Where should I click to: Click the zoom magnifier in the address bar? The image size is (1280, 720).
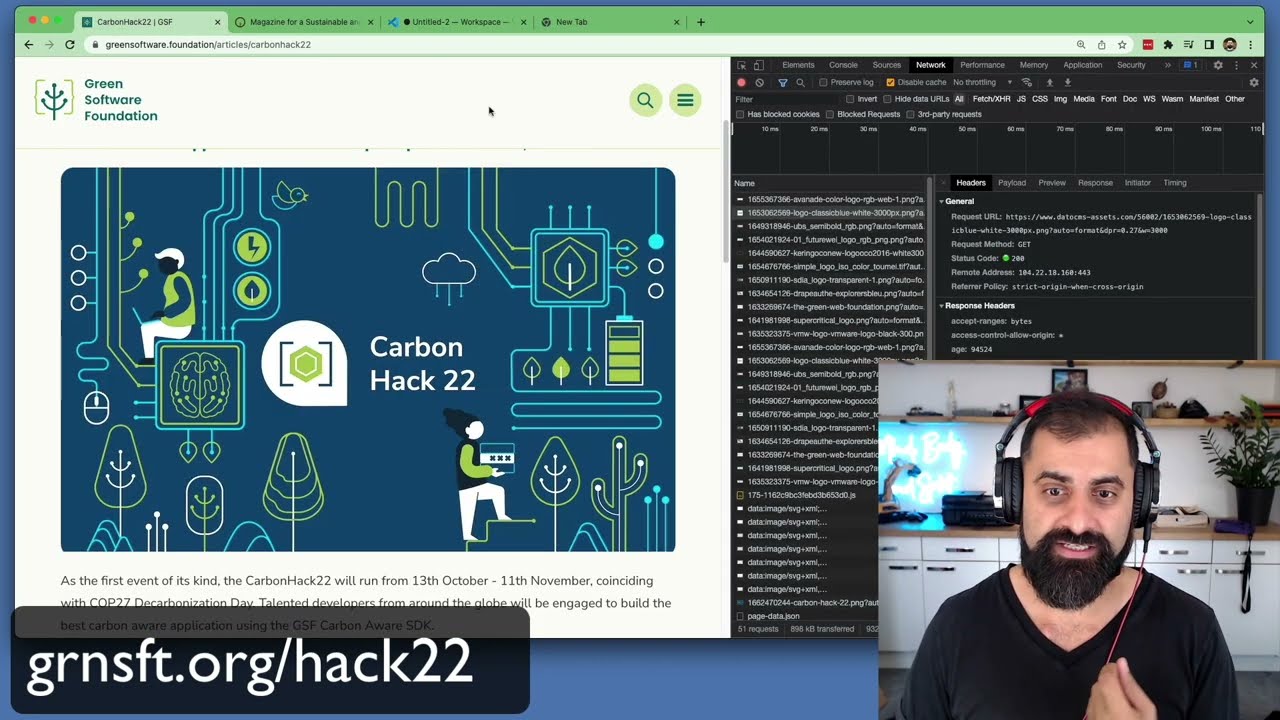tap(1081, 45)
